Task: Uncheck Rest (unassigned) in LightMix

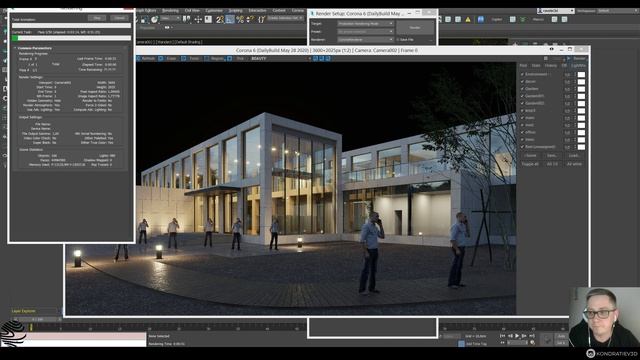Action: (x=522, y=147)
